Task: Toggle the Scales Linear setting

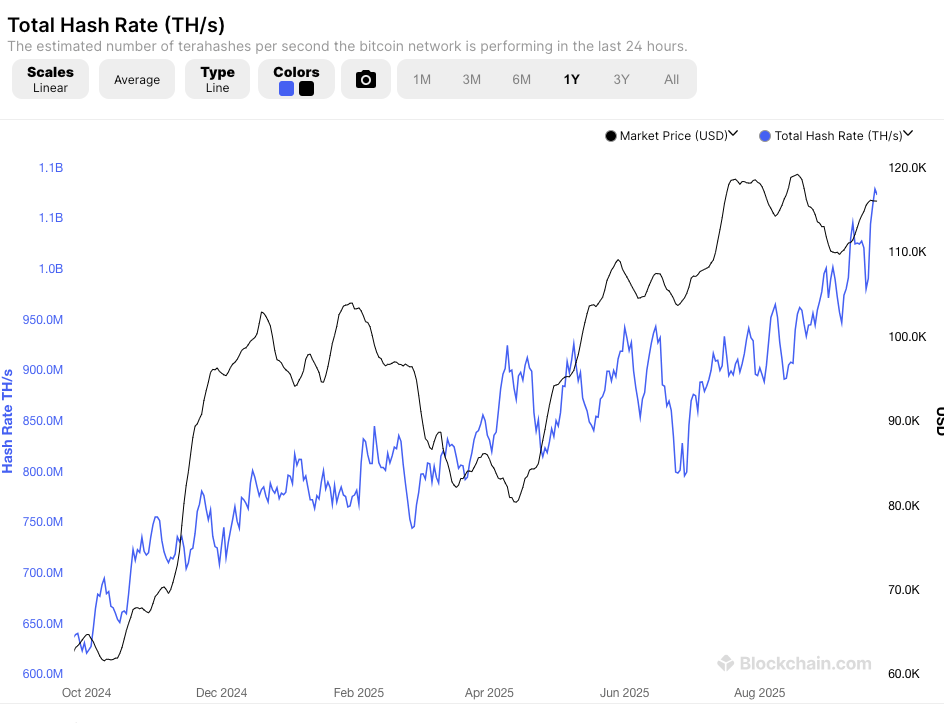Action: 50,79
